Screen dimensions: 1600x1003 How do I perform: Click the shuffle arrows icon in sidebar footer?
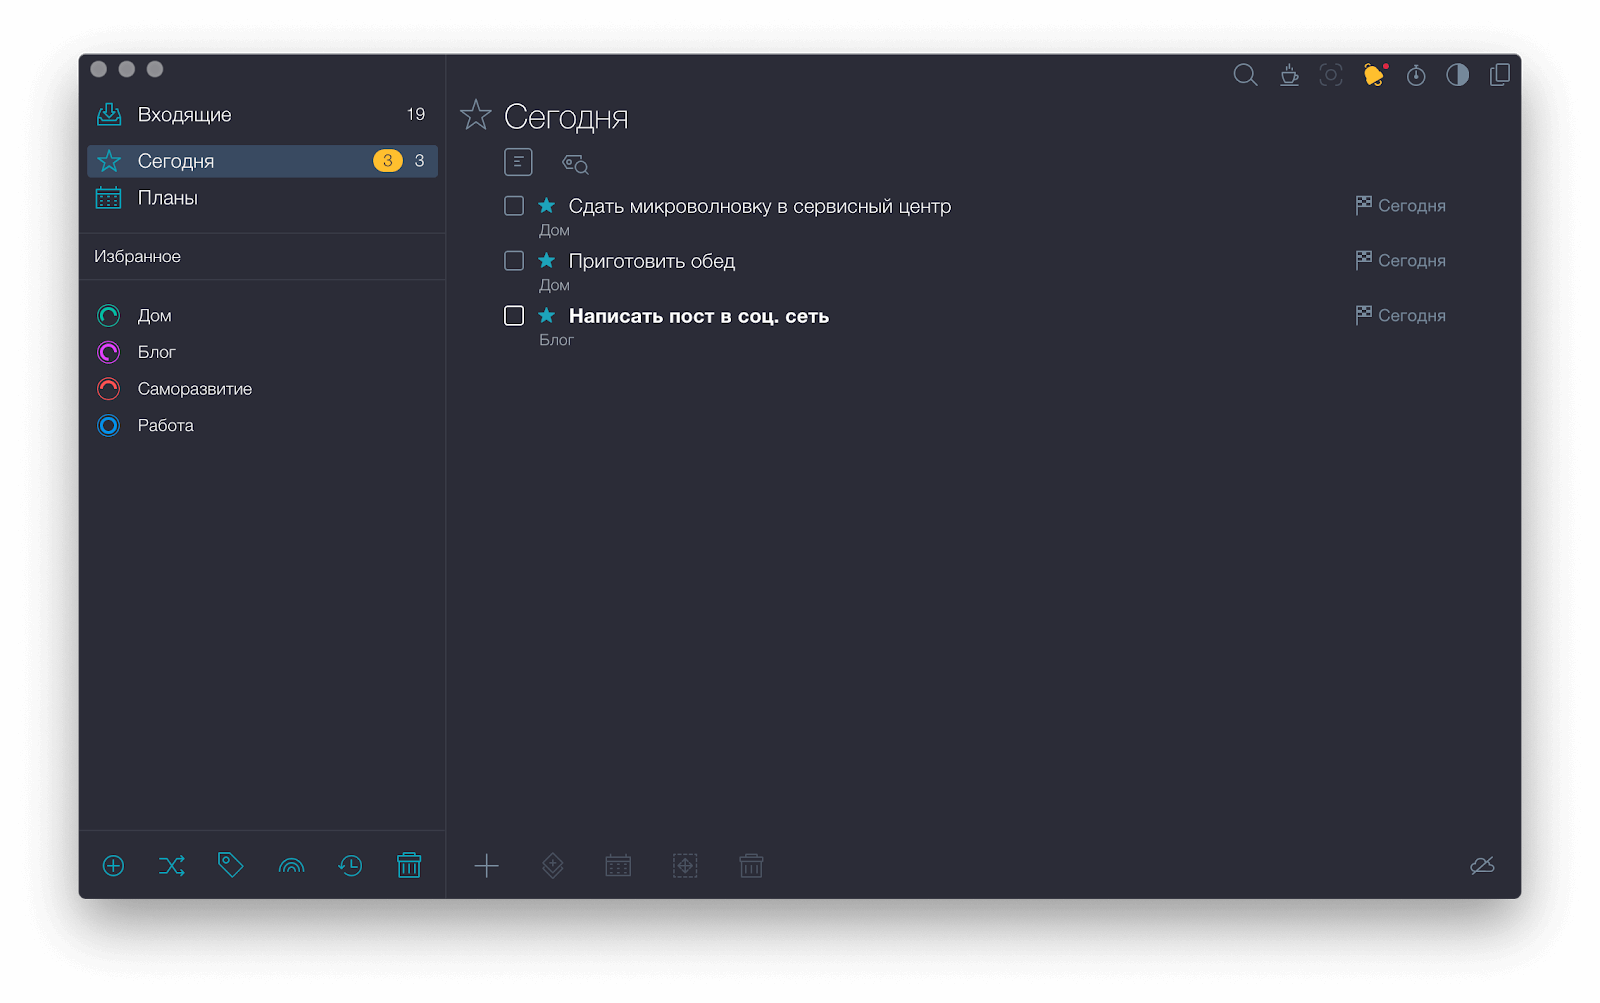pyautogui.click(x=172, y=865)
